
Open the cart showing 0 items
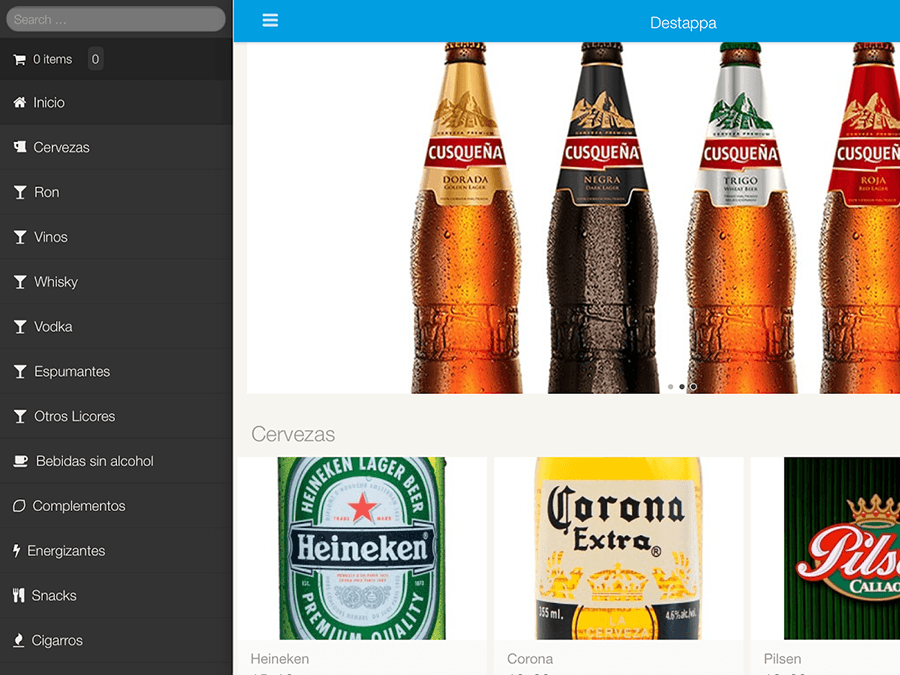(x=117, y=59)
